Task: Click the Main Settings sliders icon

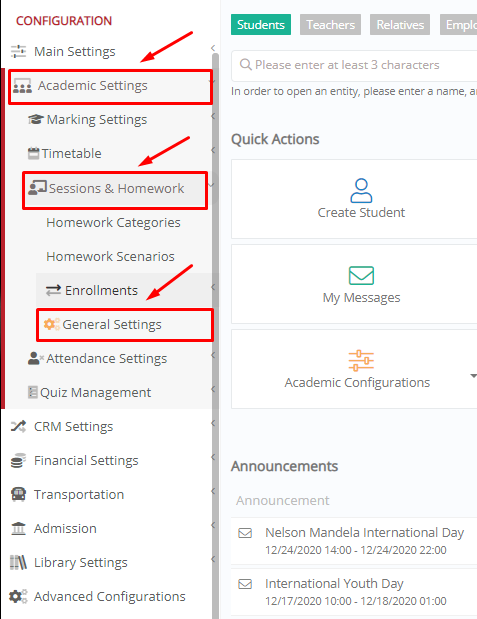Action: [x=18, y=51]
